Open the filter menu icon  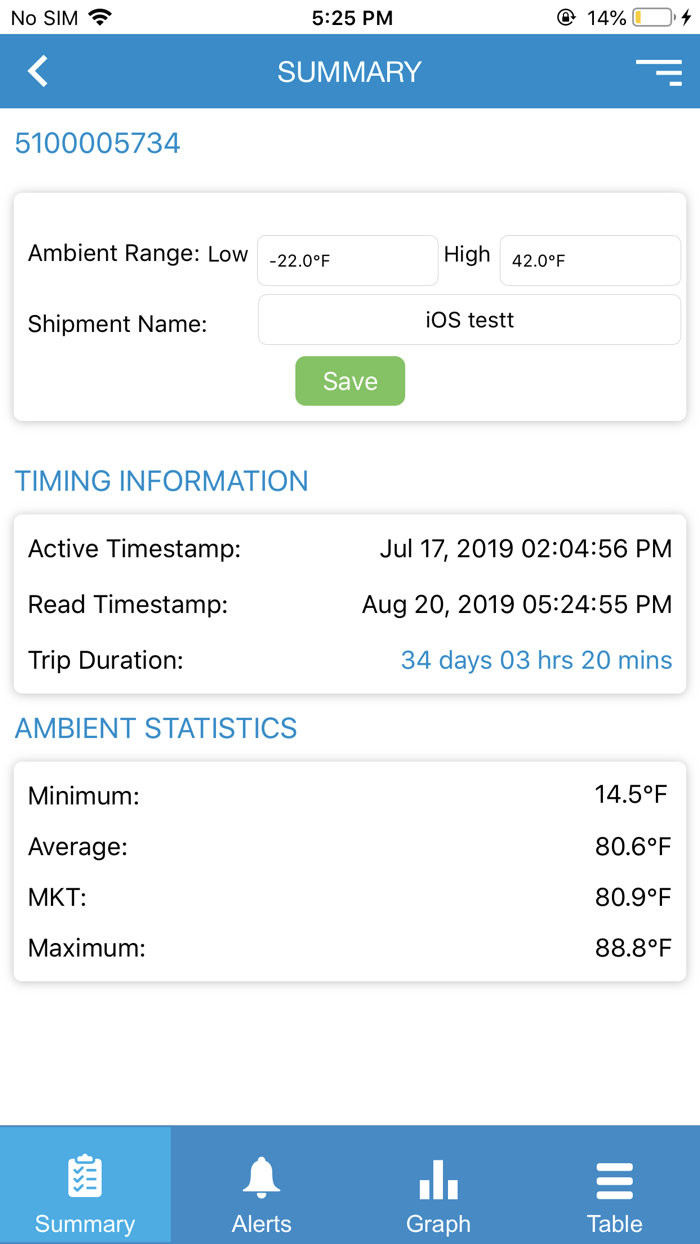(x=658, y=71)
